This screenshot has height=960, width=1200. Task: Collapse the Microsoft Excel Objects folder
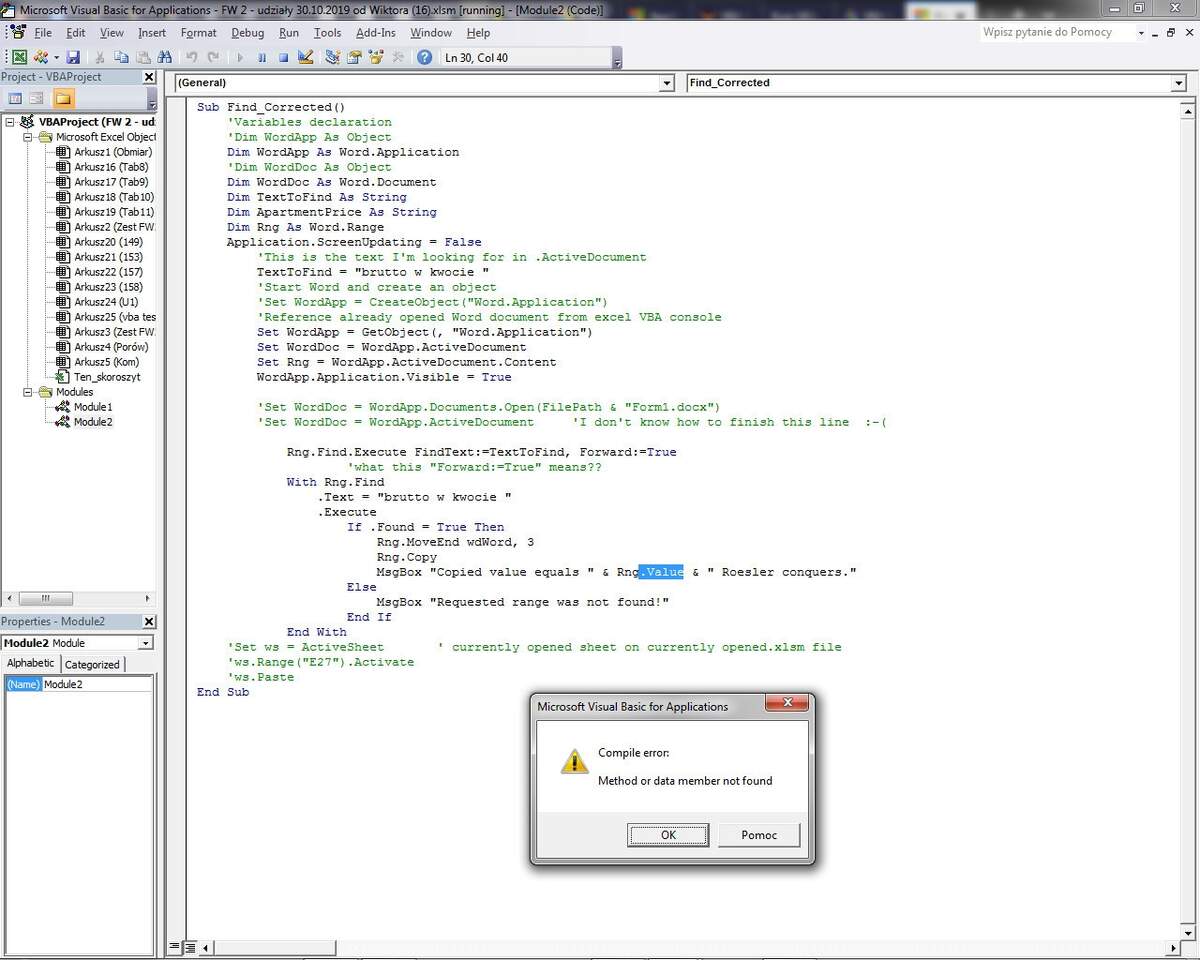[x=27, y=137]
